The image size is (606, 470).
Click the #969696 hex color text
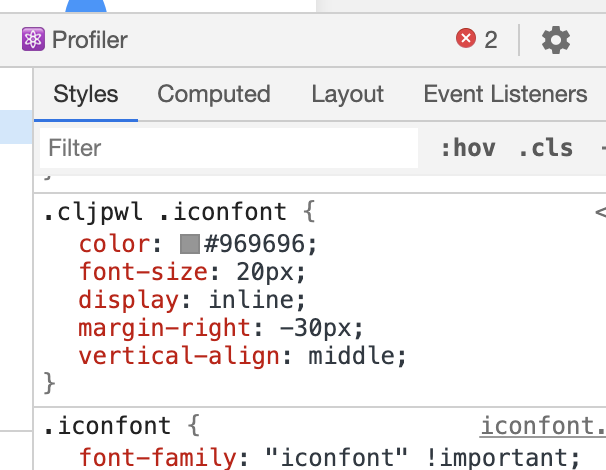259,244
